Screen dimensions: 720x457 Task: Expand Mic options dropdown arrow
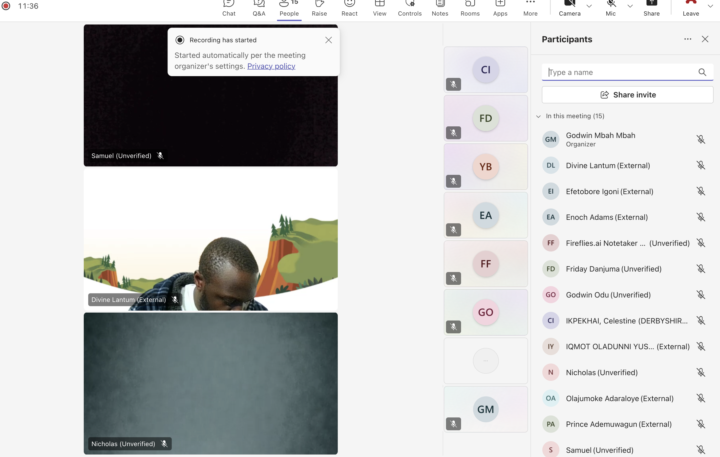630,6
